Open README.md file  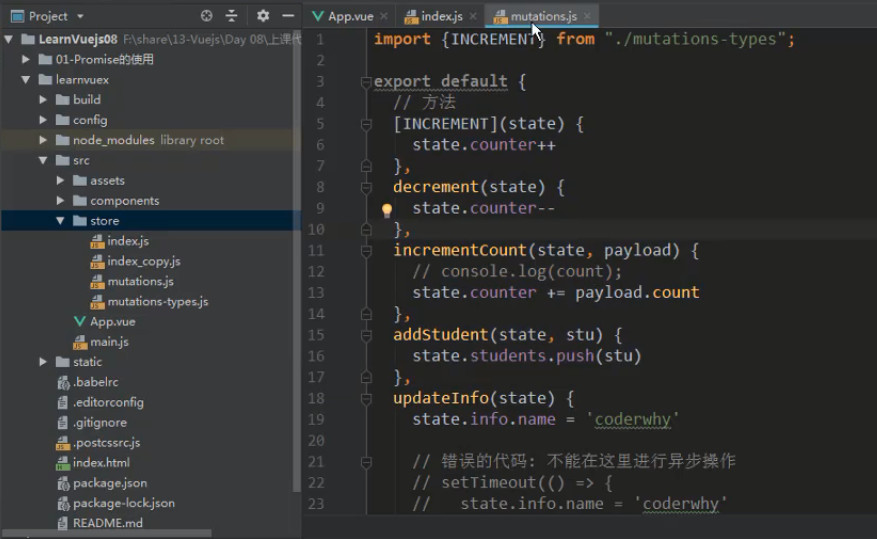coord(107,523)
